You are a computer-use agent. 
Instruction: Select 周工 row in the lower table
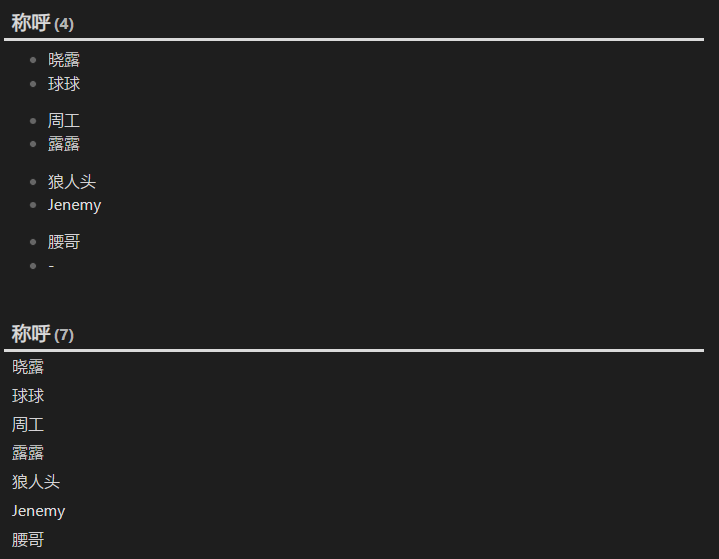click(354, 425)
